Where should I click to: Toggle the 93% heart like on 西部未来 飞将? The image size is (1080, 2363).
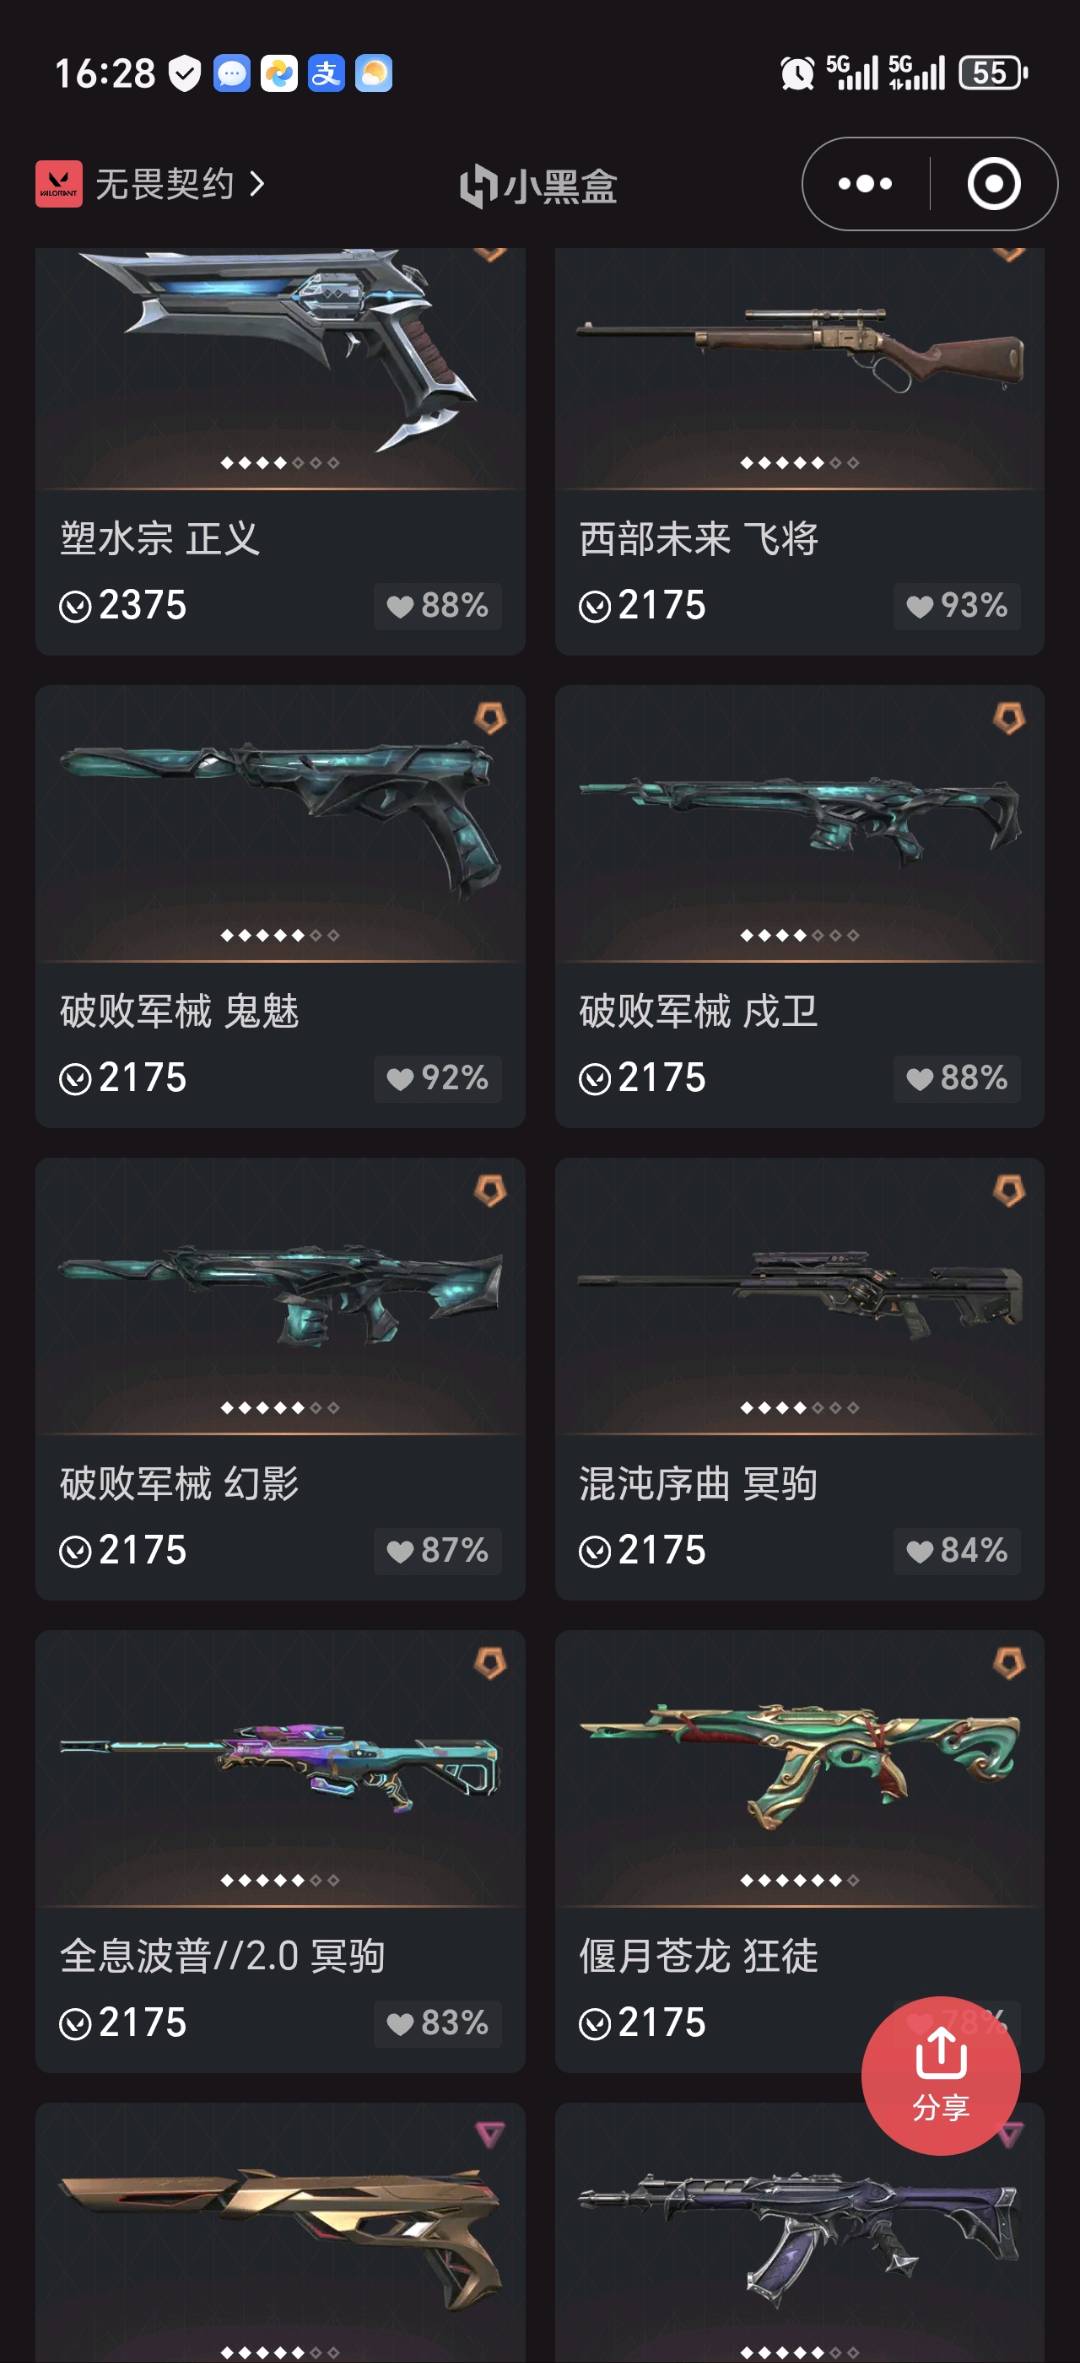click(957, 605)
